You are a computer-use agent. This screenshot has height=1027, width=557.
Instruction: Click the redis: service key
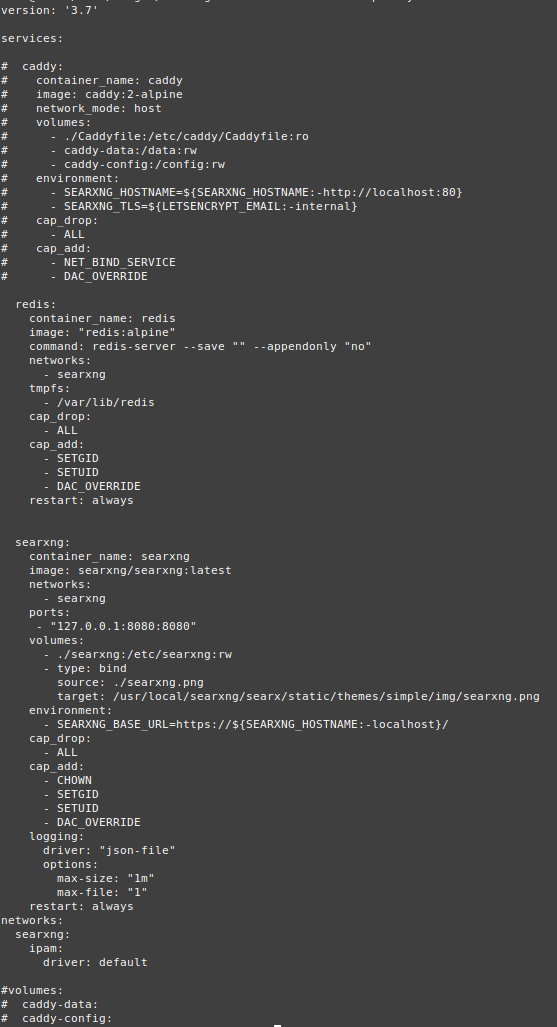36,305
